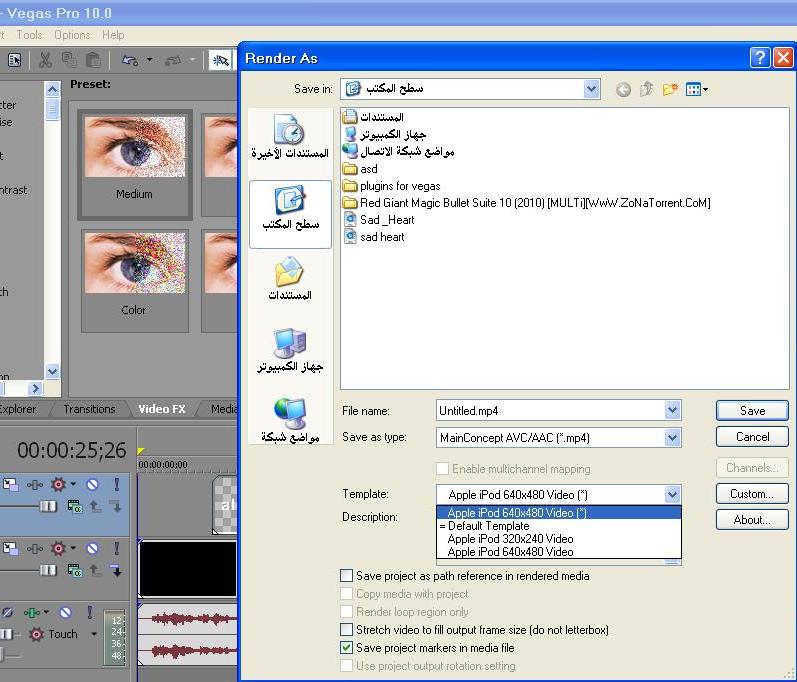797x682 pixels.
Task: Click the Up One Level folder icon
Action: (647, 89)
